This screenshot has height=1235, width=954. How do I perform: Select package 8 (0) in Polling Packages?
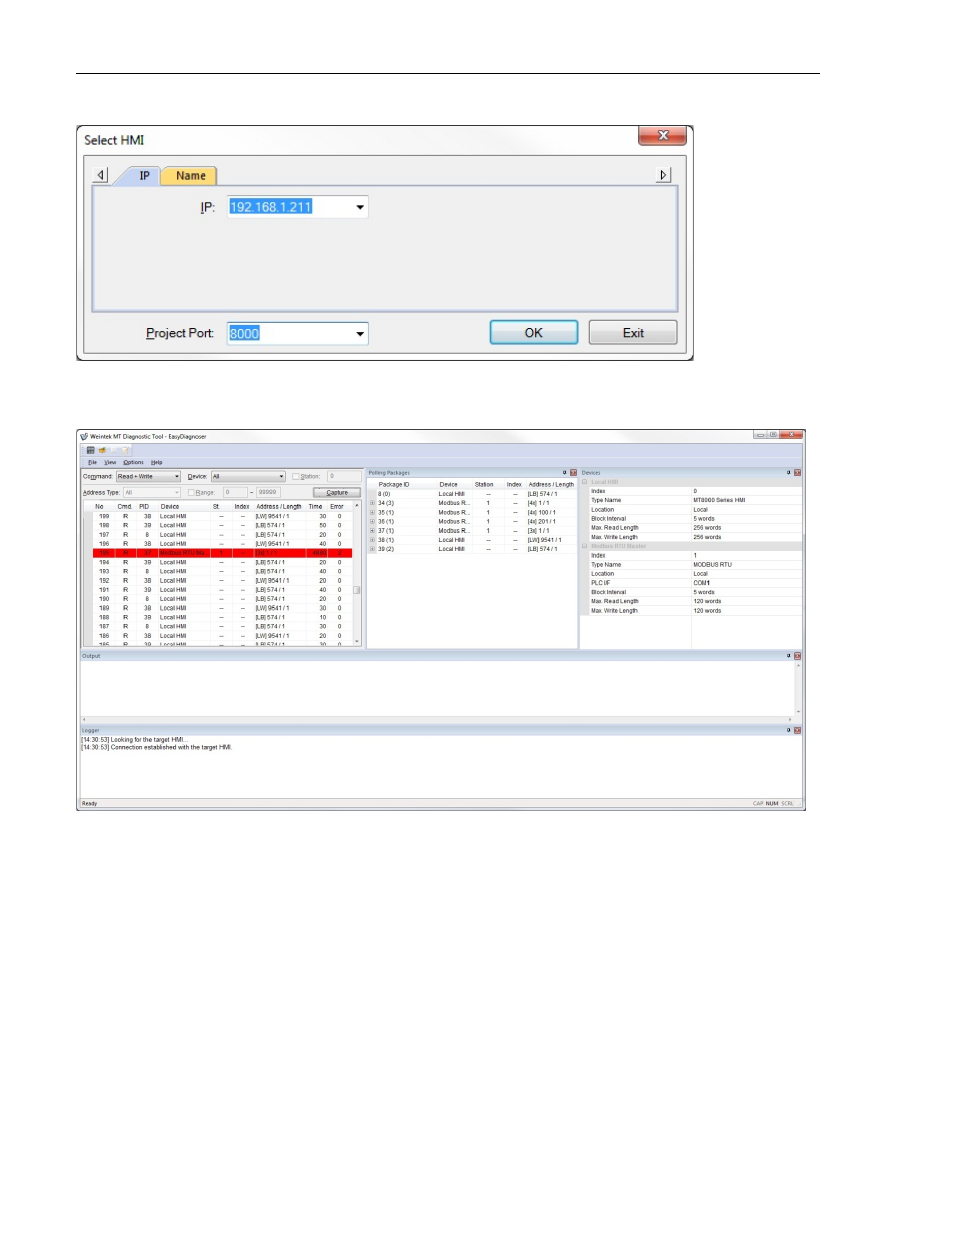click(x=472, y=494)
